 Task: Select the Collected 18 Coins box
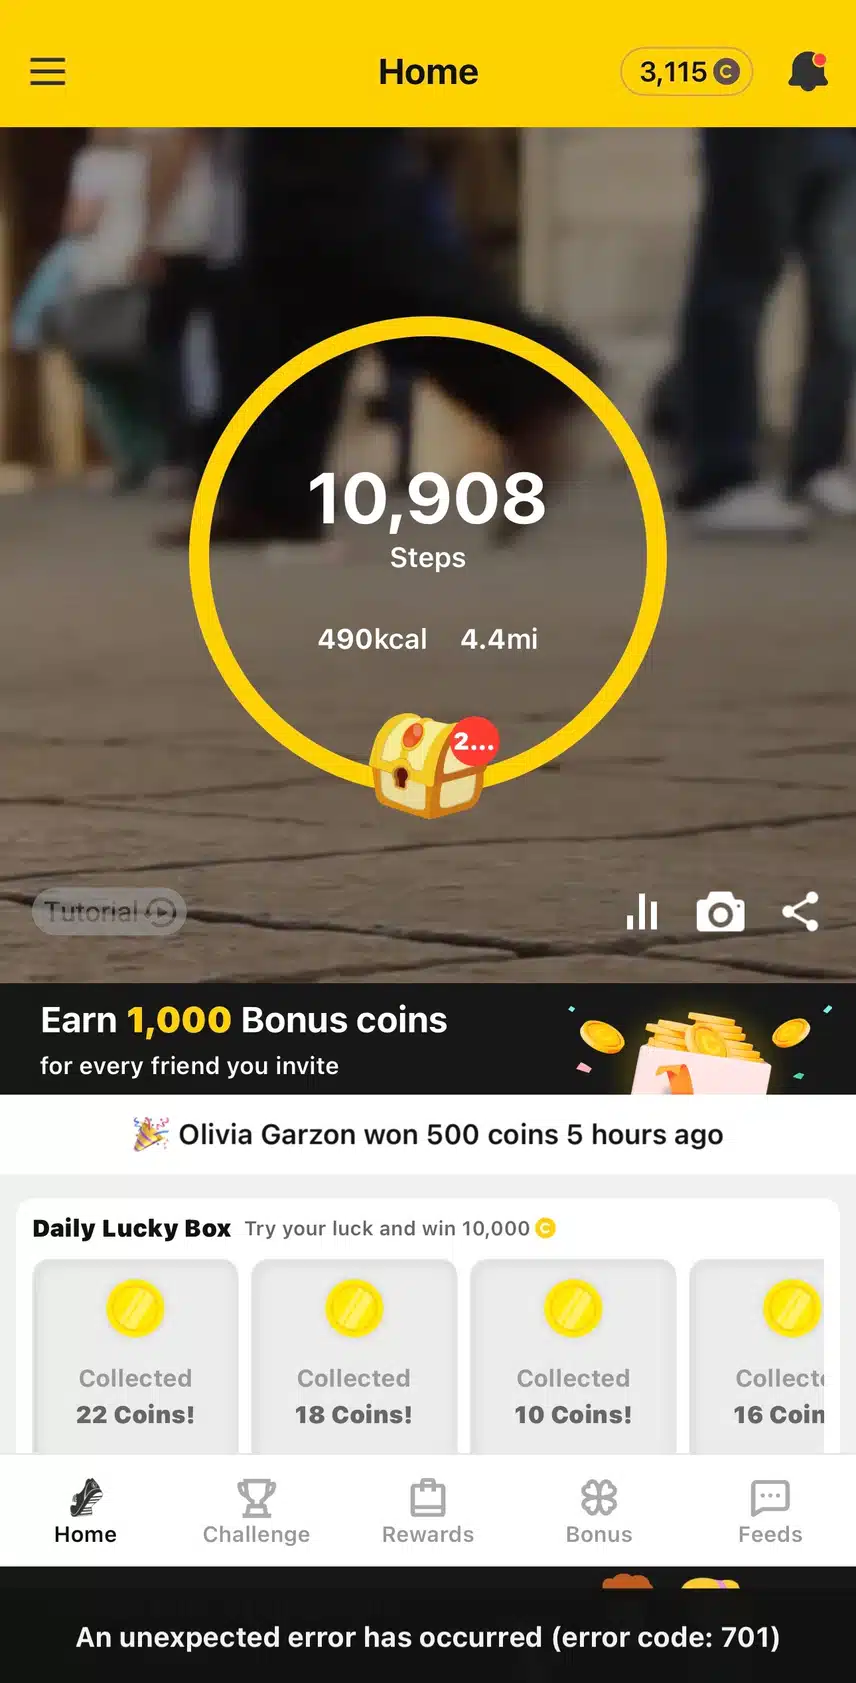pos(354,1356)
